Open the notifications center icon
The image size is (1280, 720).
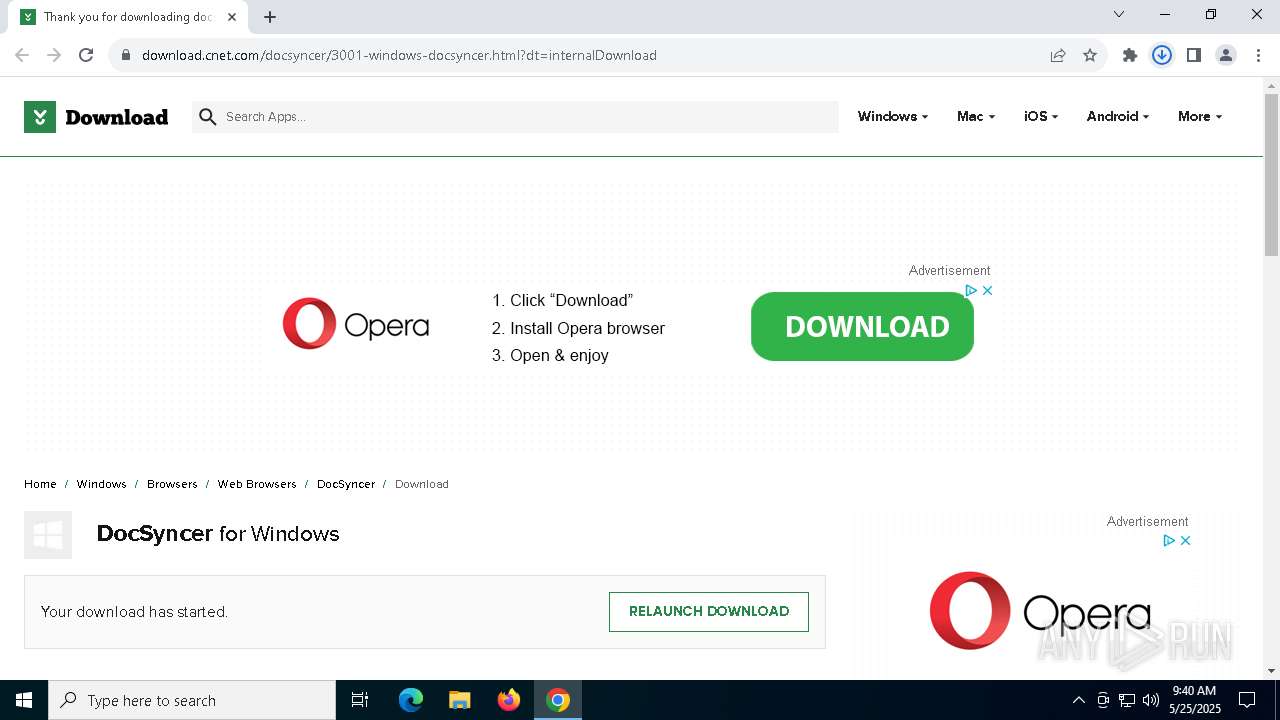[1247, 700]
